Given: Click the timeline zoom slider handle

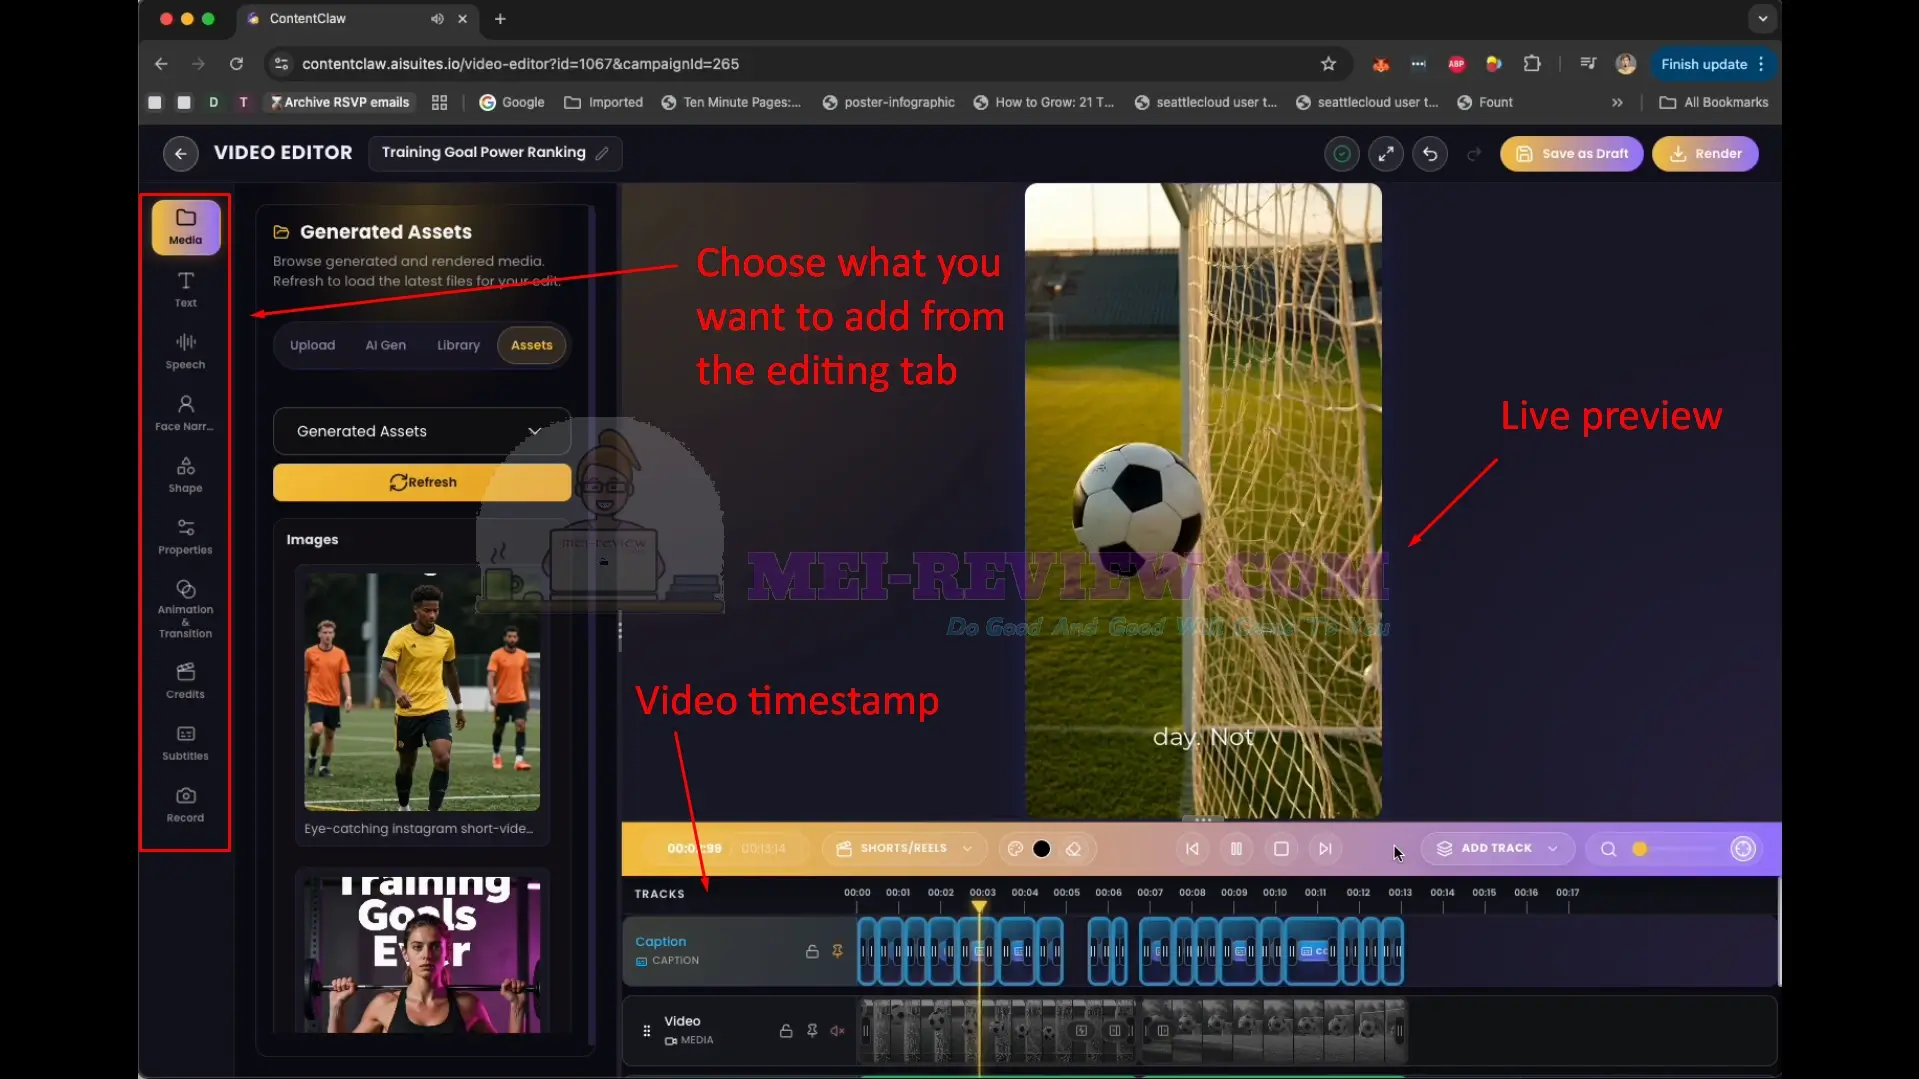Looking at the screenshot, I should [1640, 849].
